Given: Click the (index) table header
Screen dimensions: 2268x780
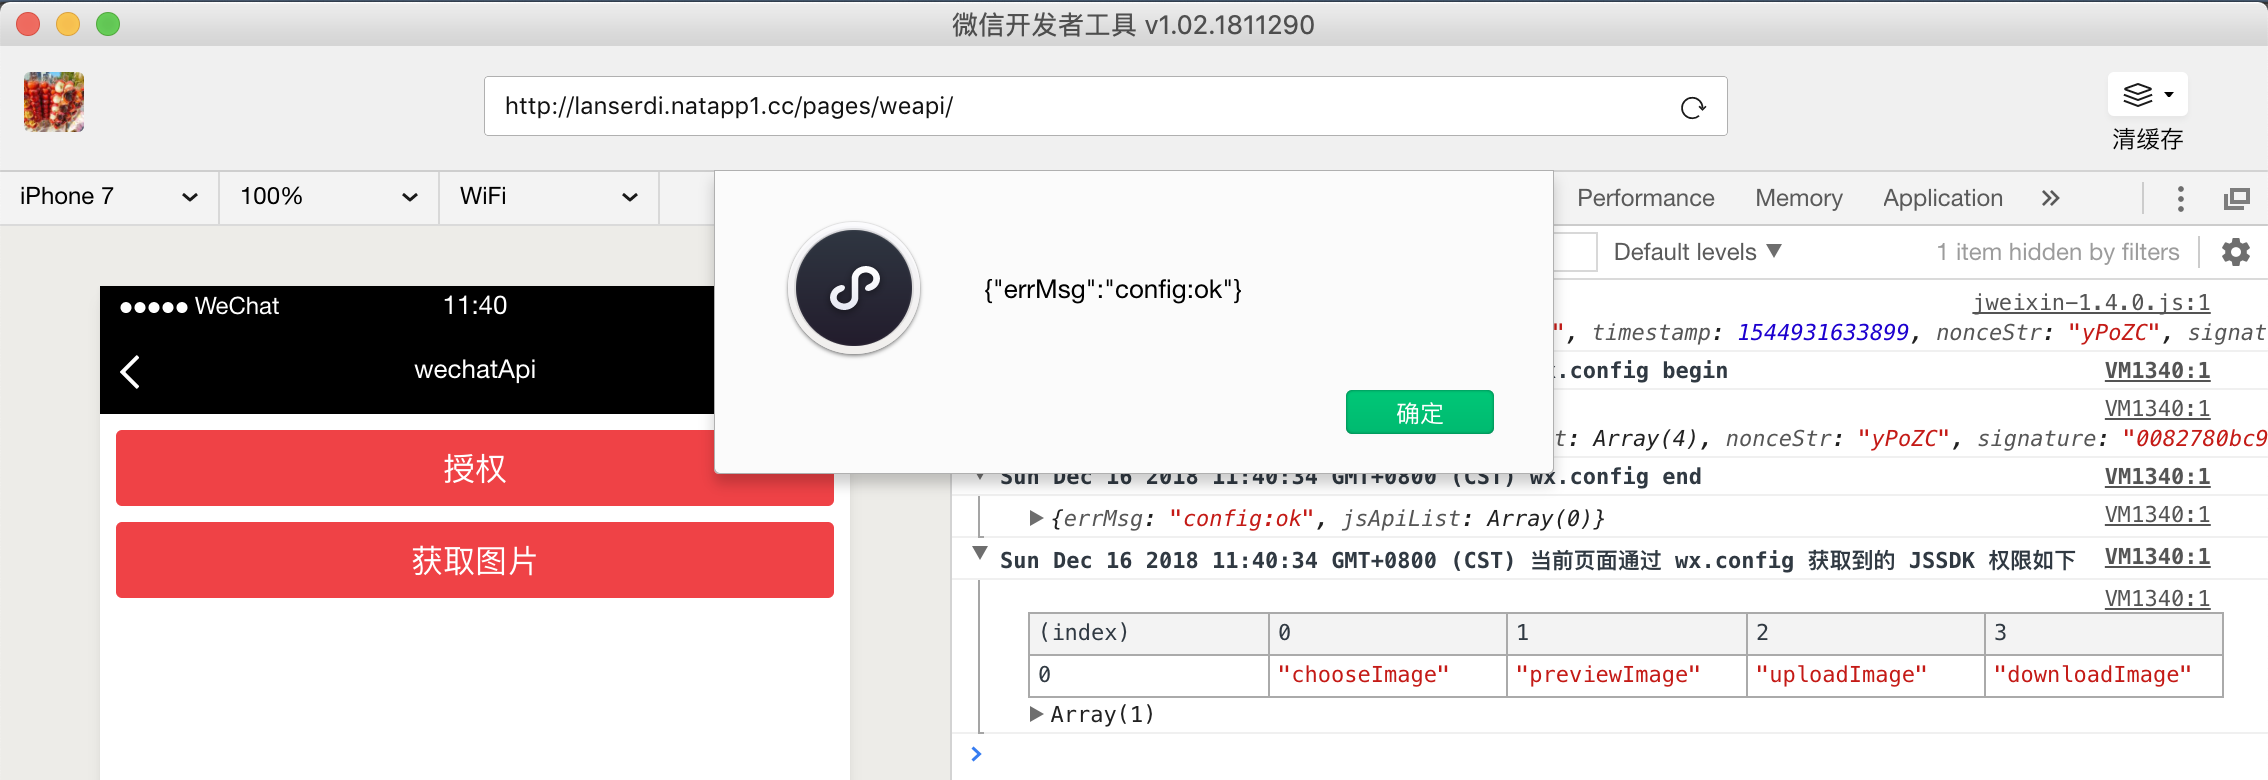Looking at the screenshot, I should pyautogui.click(x=1148, y=633).
